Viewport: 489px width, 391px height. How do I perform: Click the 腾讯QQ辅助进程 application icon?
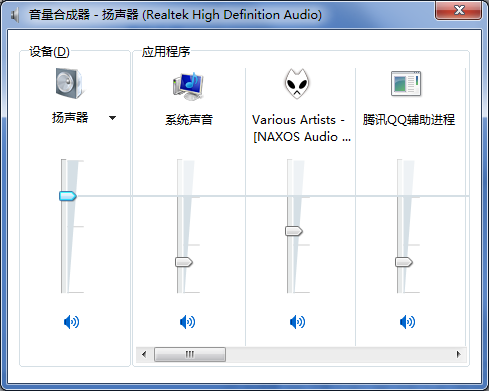pos(406,84)
